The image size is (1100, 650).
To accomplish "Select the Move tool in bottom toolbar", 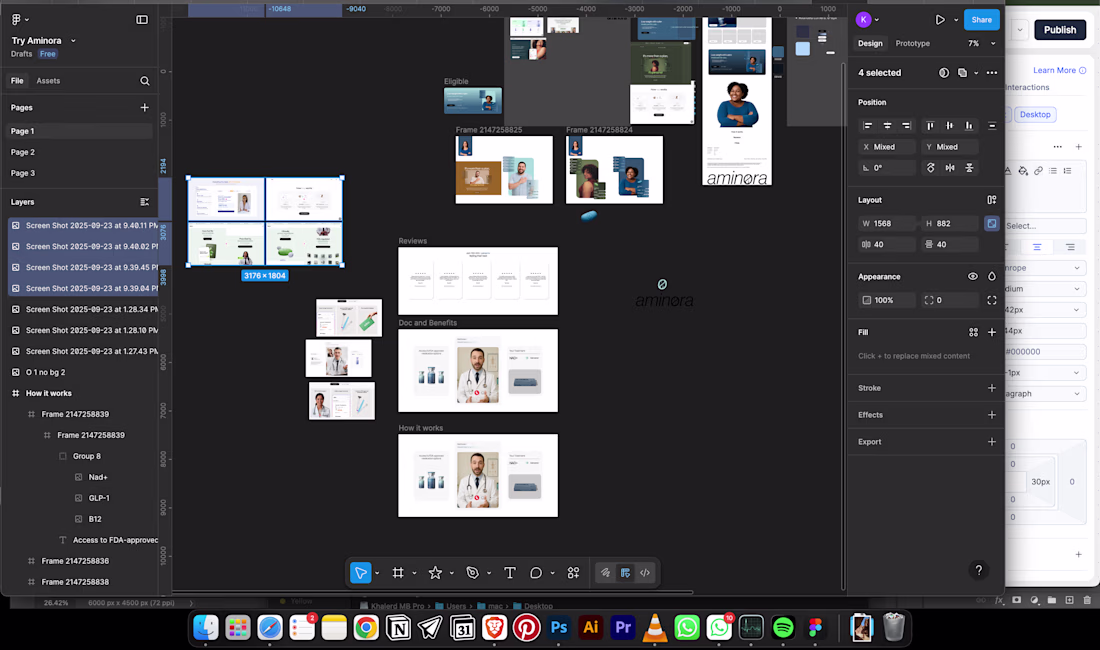I will [x=361, y=573].
